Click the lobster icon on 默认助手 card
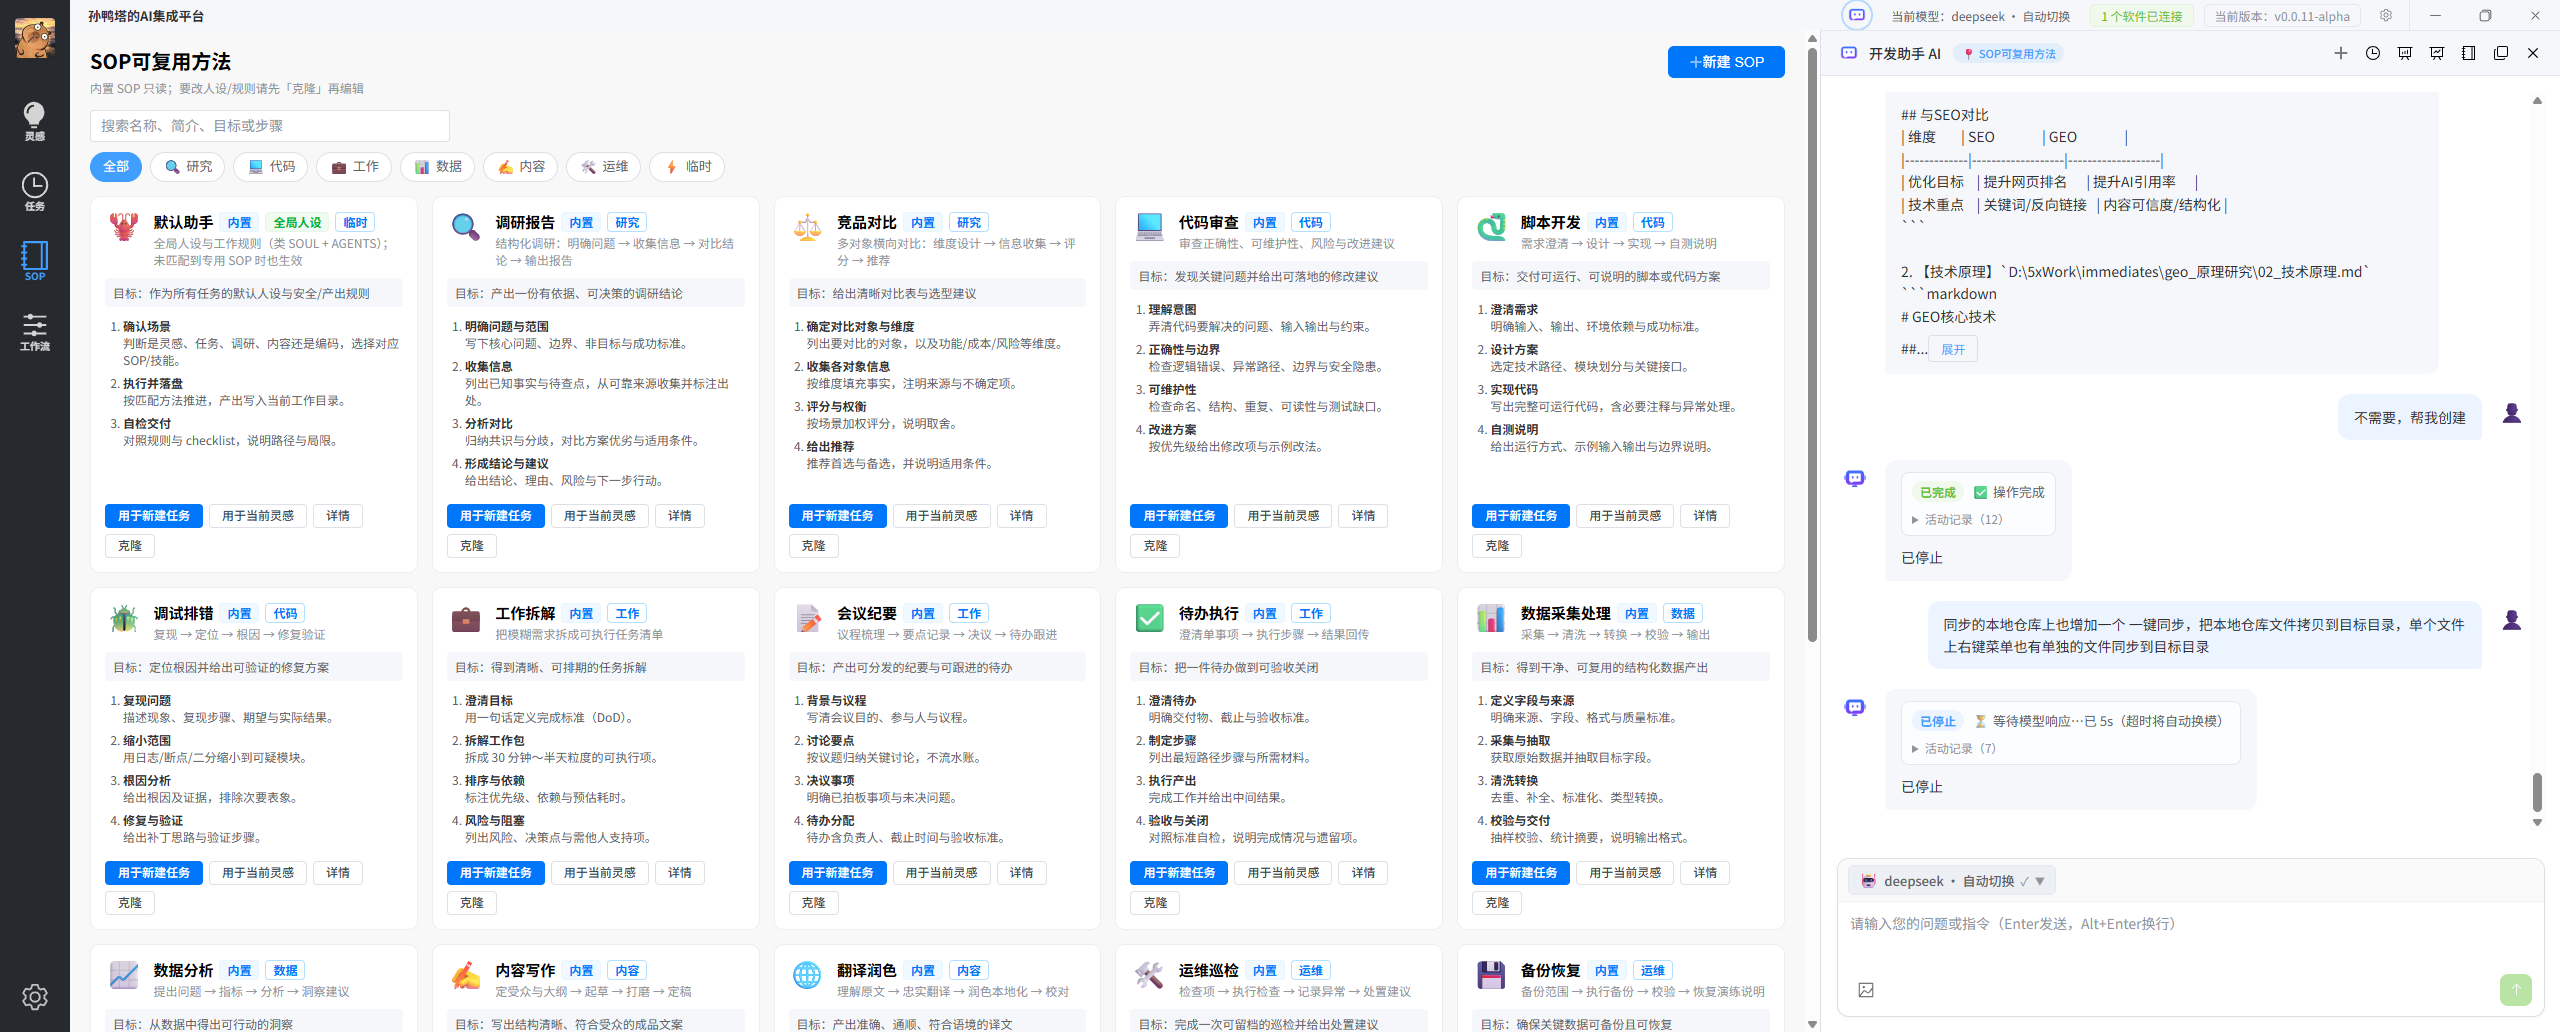Image resolution: width=2560 pixels, height=1032 pixels. 124,227
